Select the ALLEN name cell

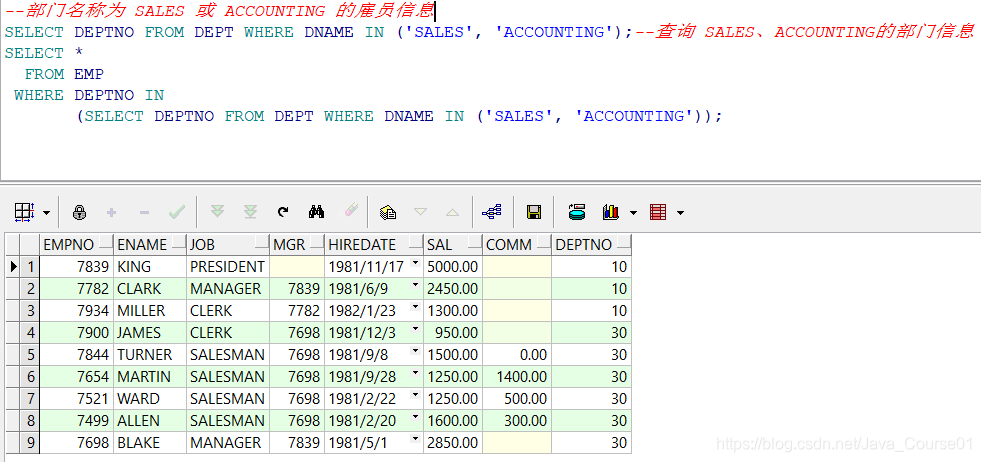[150, 421]
